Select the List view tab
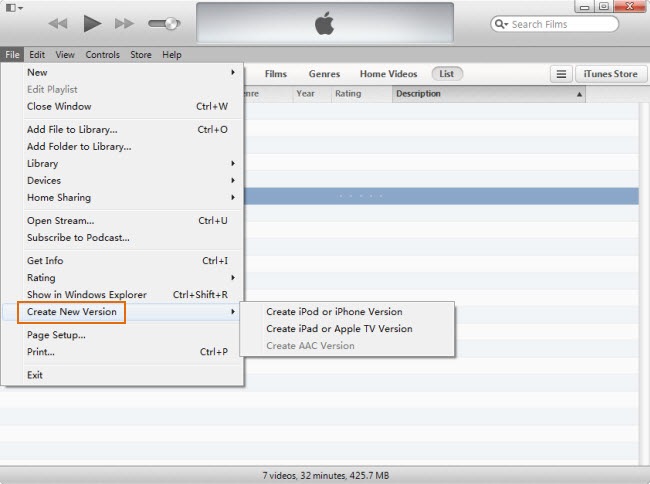 coord(447,74)
